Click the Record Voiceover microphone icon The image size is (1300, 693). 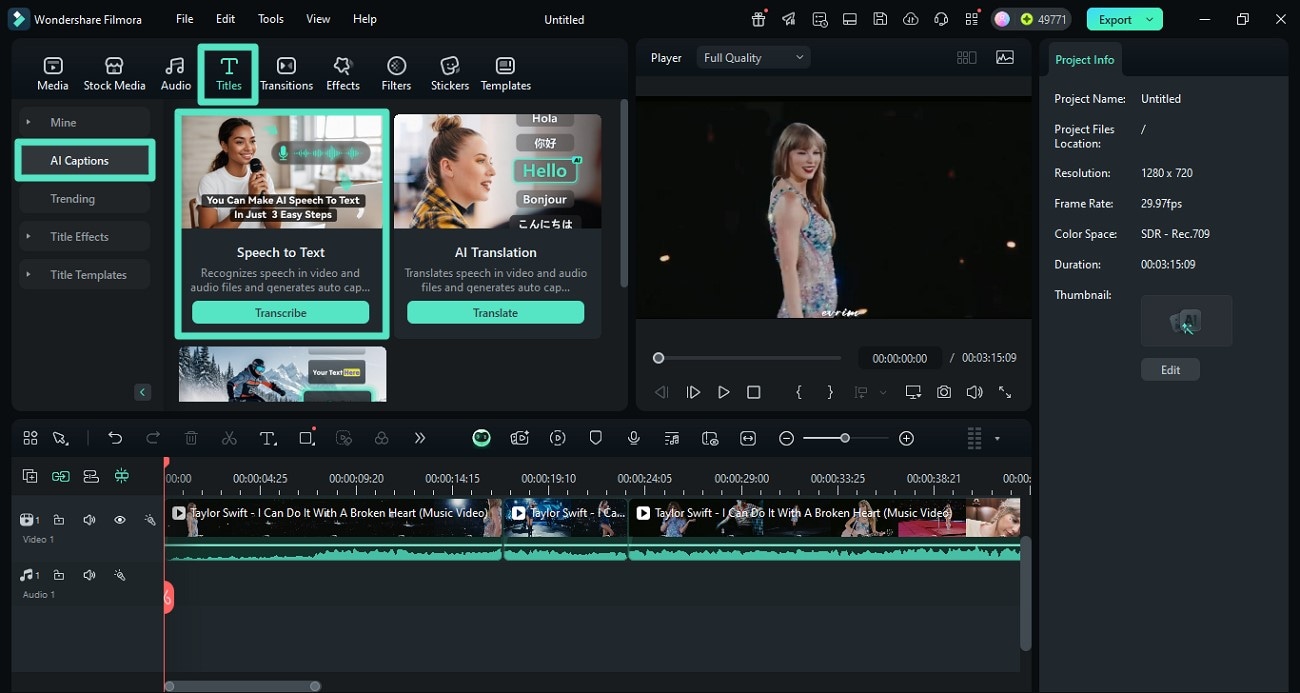coord(634,438)
